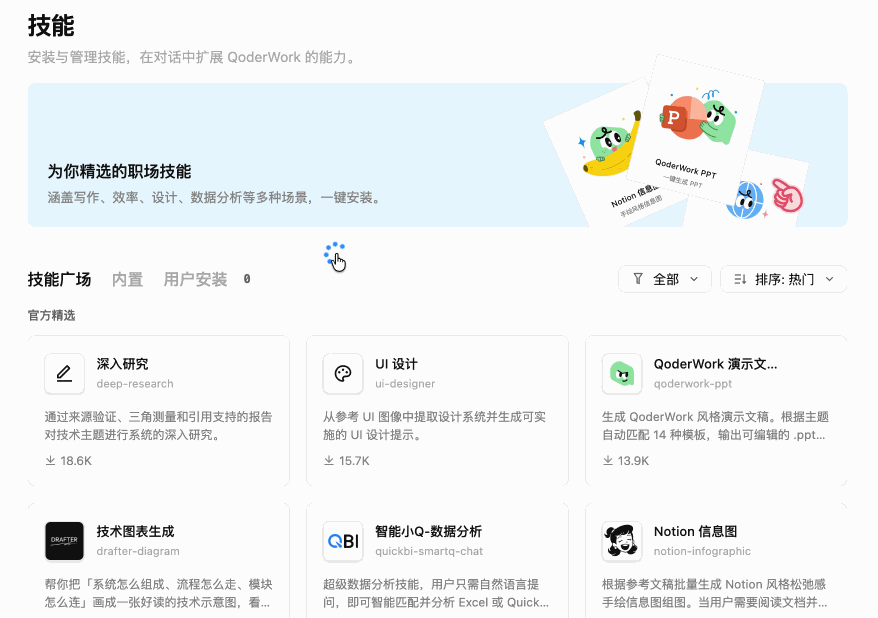878x618 pixels.
Task: Open the 智能小Q-数据分析 skill title
Action: pos(428,531)
